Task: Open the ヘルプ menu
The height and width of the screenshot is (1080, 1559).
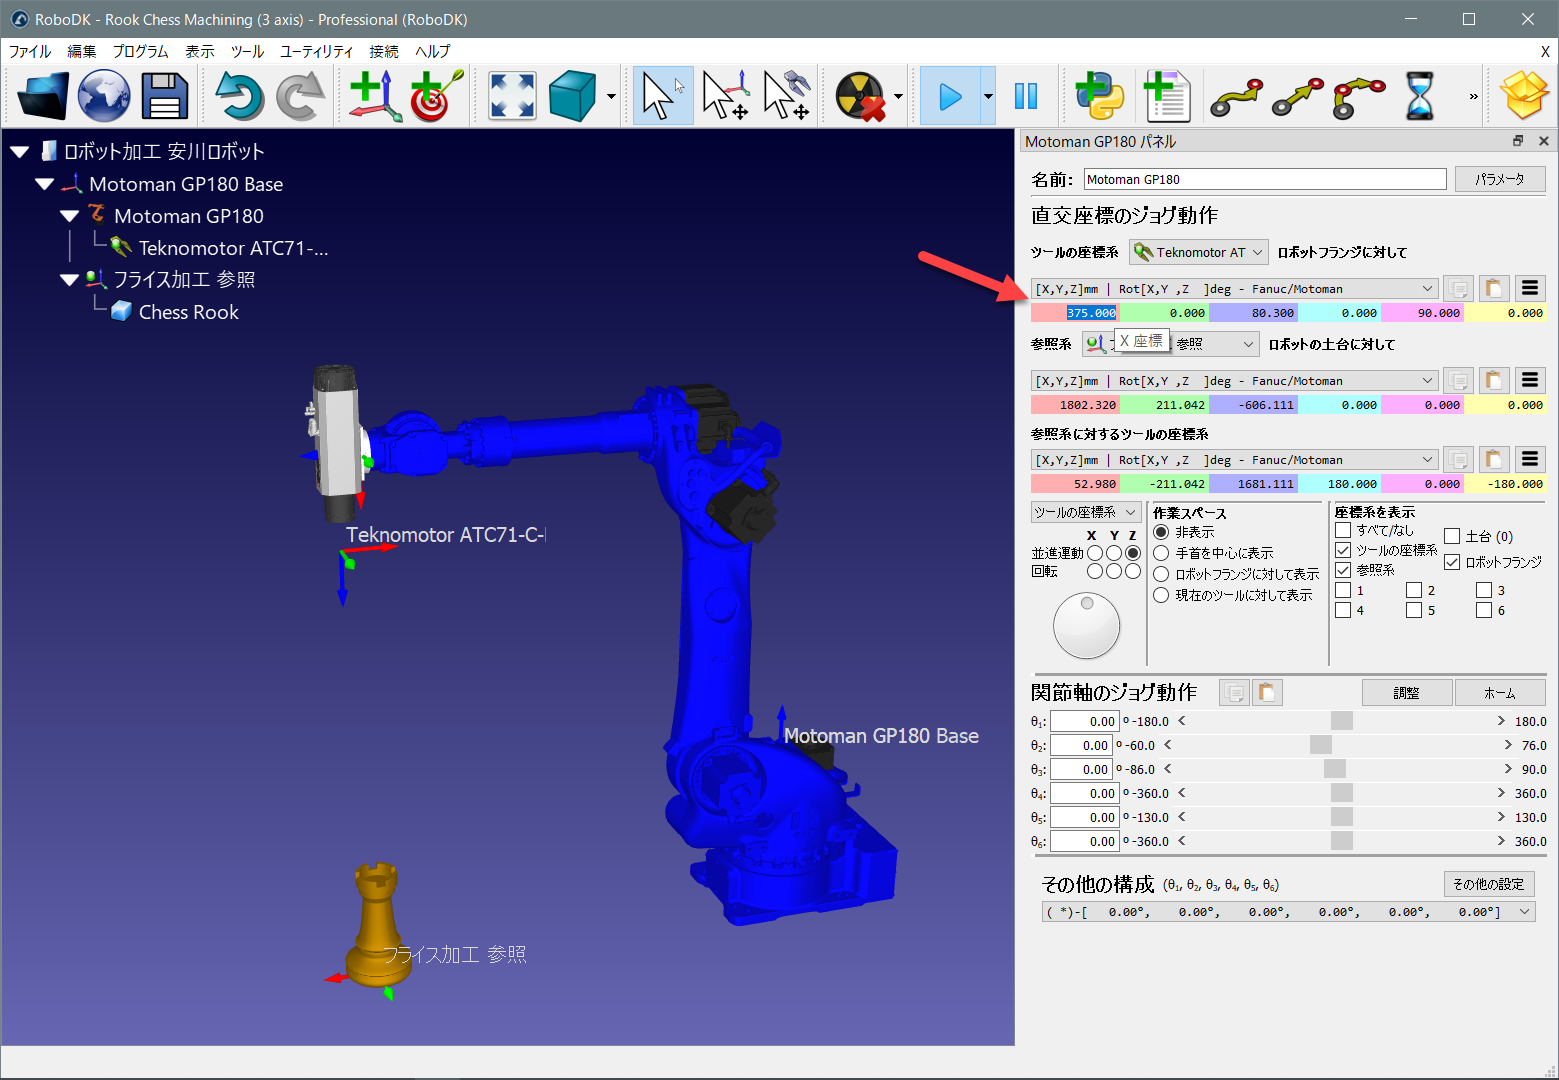Action: [433, 51]
